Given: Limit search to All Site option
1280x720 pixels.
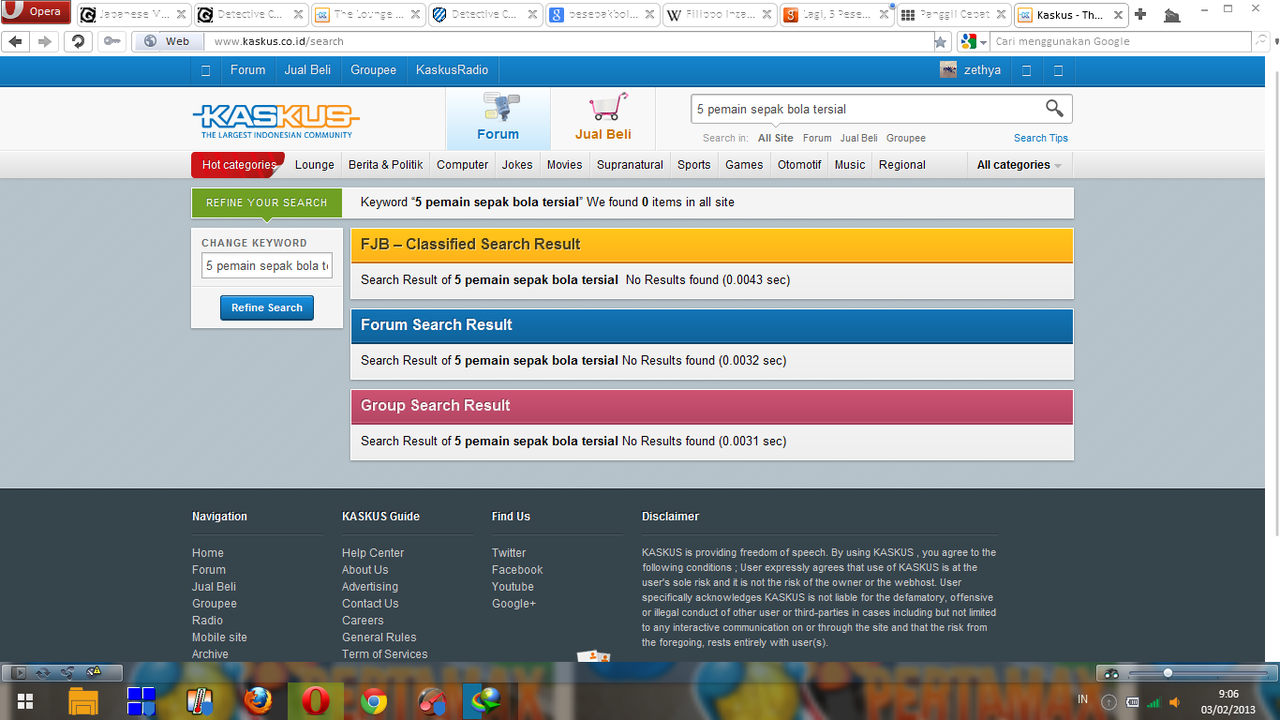Looking at the screenshot, I should pyautogui.click(x=776, y=138).
